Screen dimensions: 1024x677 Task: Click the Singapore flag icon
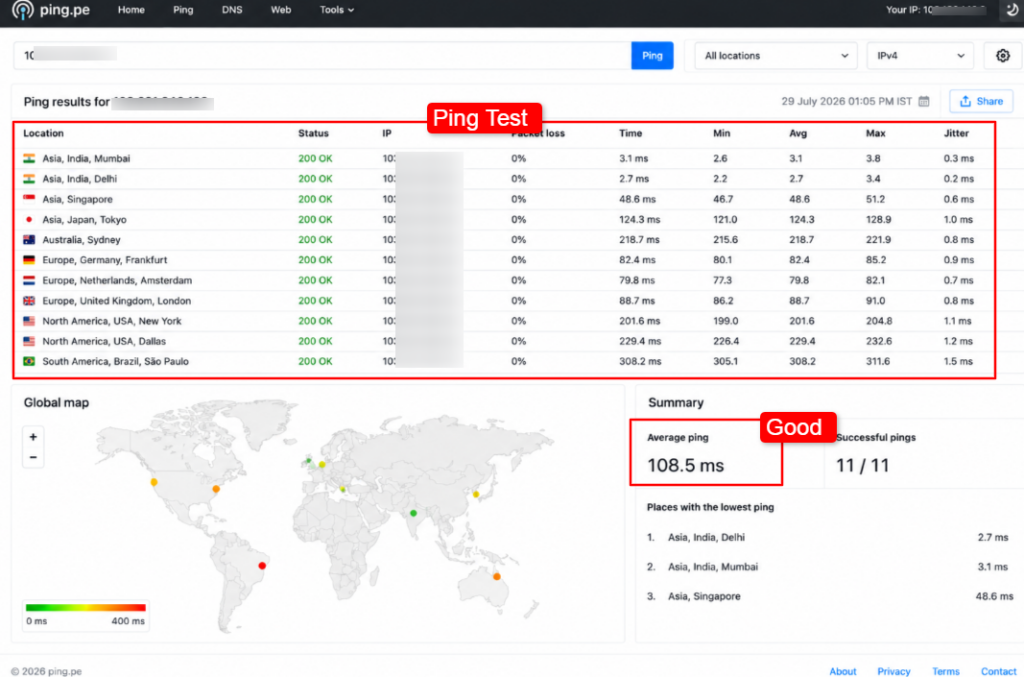click(29, 198)
